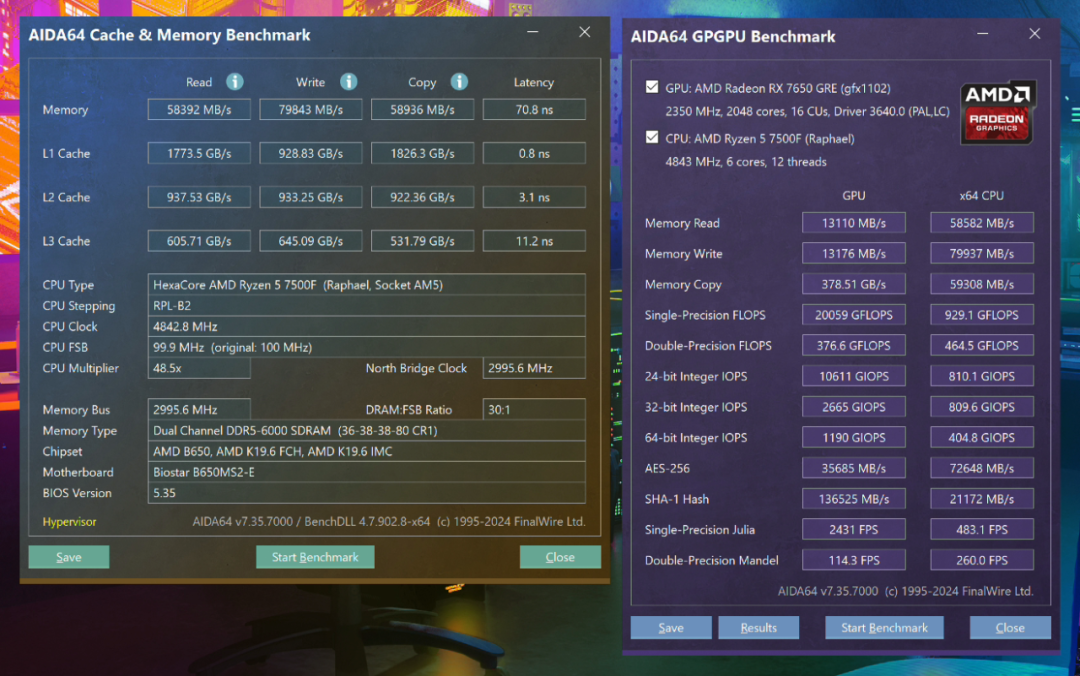Select Memory Copy value 58936 MB/s

click(422, 110)
